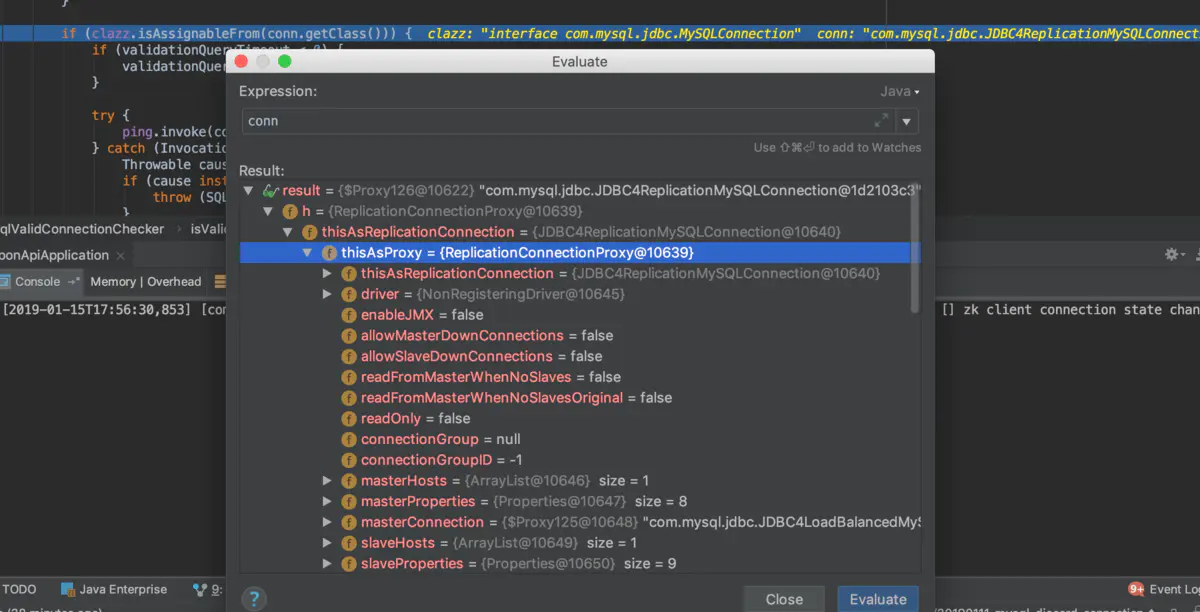Click the clazz.isAssignableFrom highlighted code line
The width and height of the screenshot is (1200, 612).
click(x=600, y=33)
